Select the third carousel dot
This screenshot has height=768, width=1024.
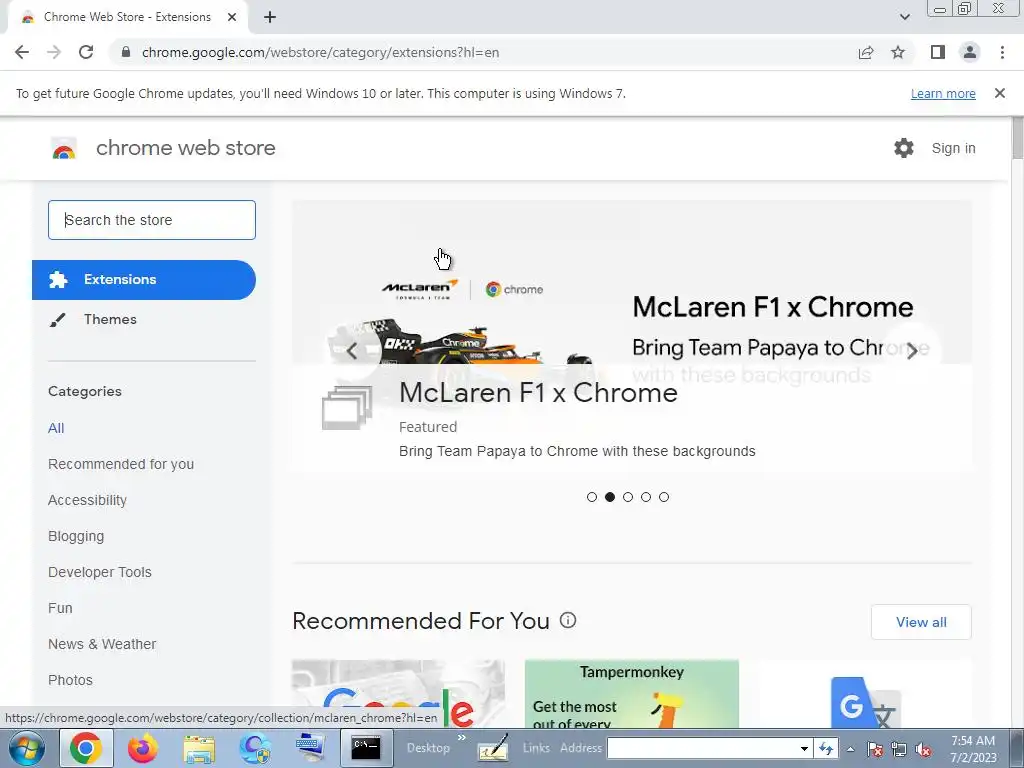point(628,497)
